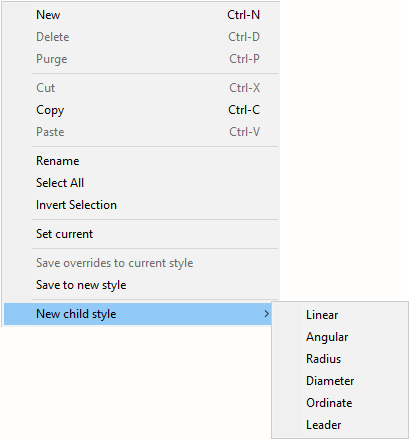Choose Leader from the submenu
Screen dimensions: 409x439
click(340, 425)
